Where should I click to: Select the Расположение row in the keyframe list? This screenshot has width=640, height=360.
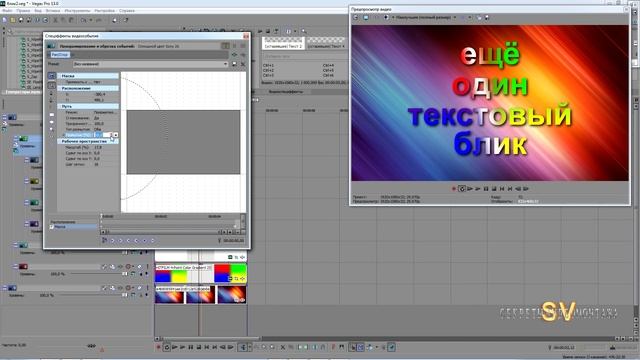(x=73, y=222)
